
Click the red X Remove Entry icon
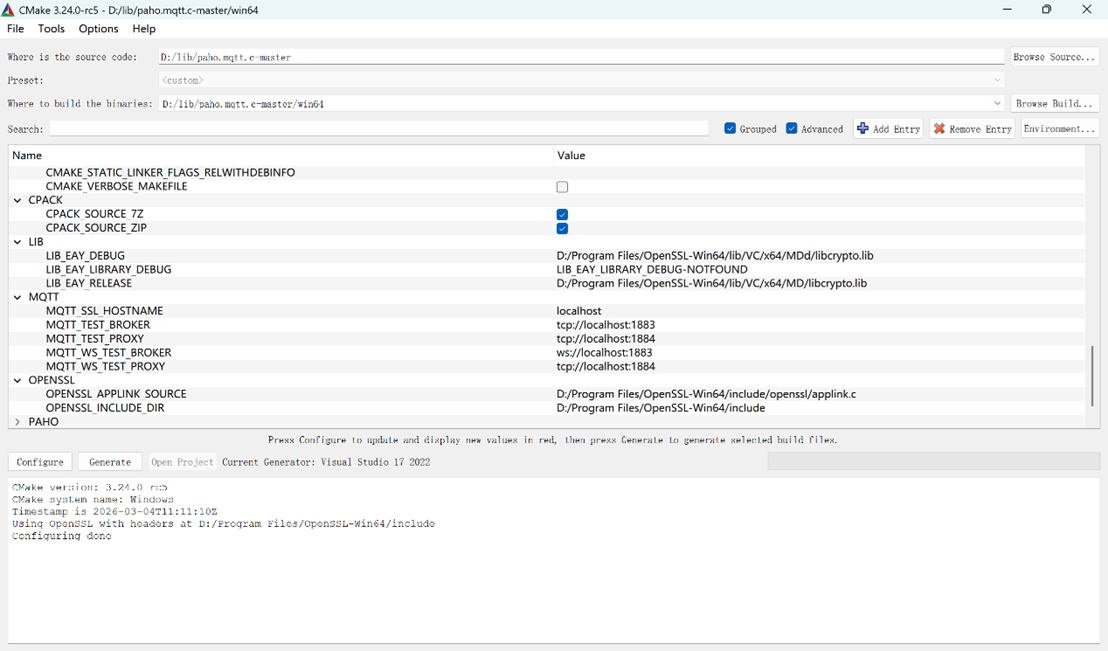click(939, 129)
